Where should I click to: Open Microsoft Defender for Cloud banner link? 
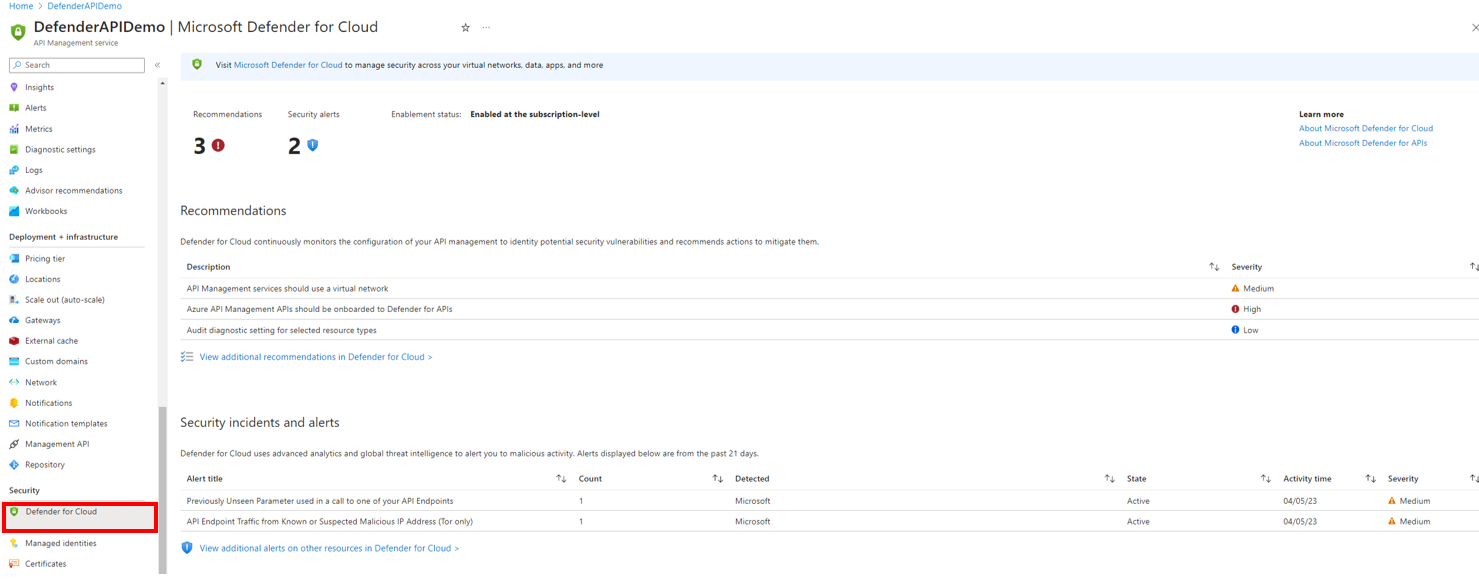pyautogui.click(x=288, y=65)
